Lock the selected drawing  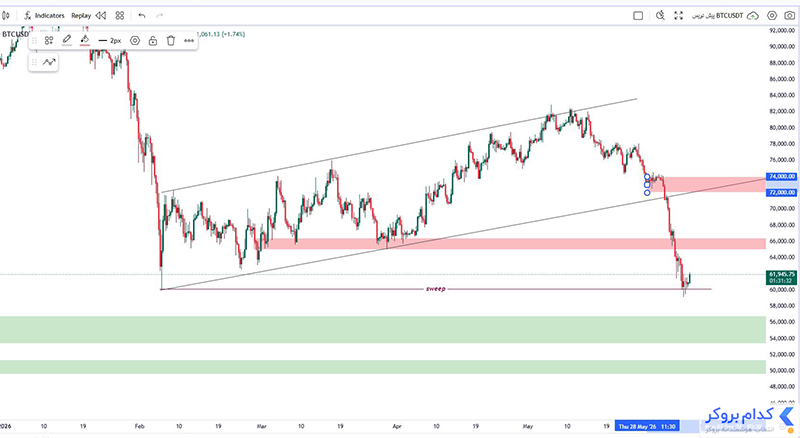tap(153, 40)
